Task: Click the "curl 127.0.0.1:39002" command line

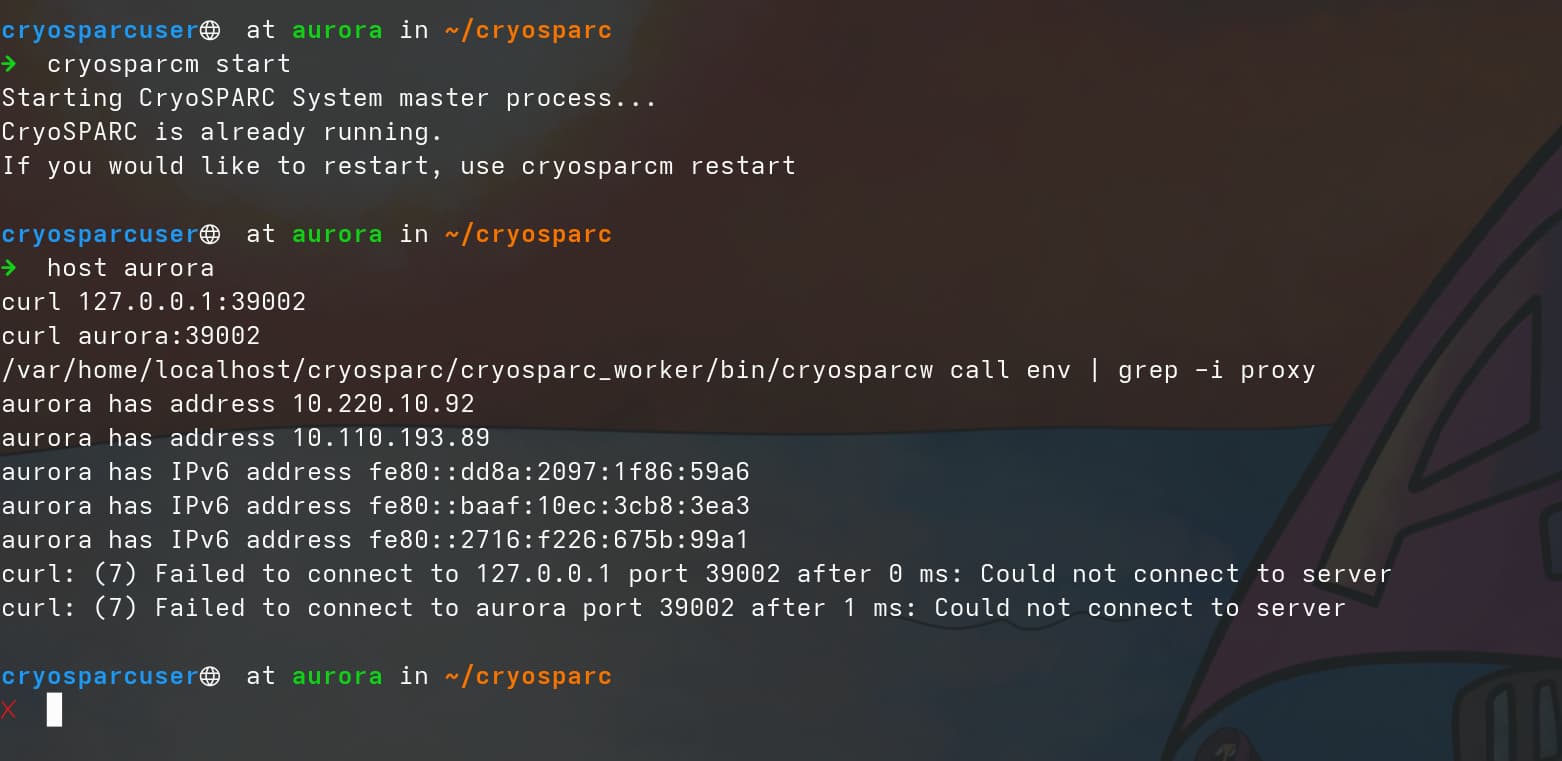Action: tap(154, 302)
